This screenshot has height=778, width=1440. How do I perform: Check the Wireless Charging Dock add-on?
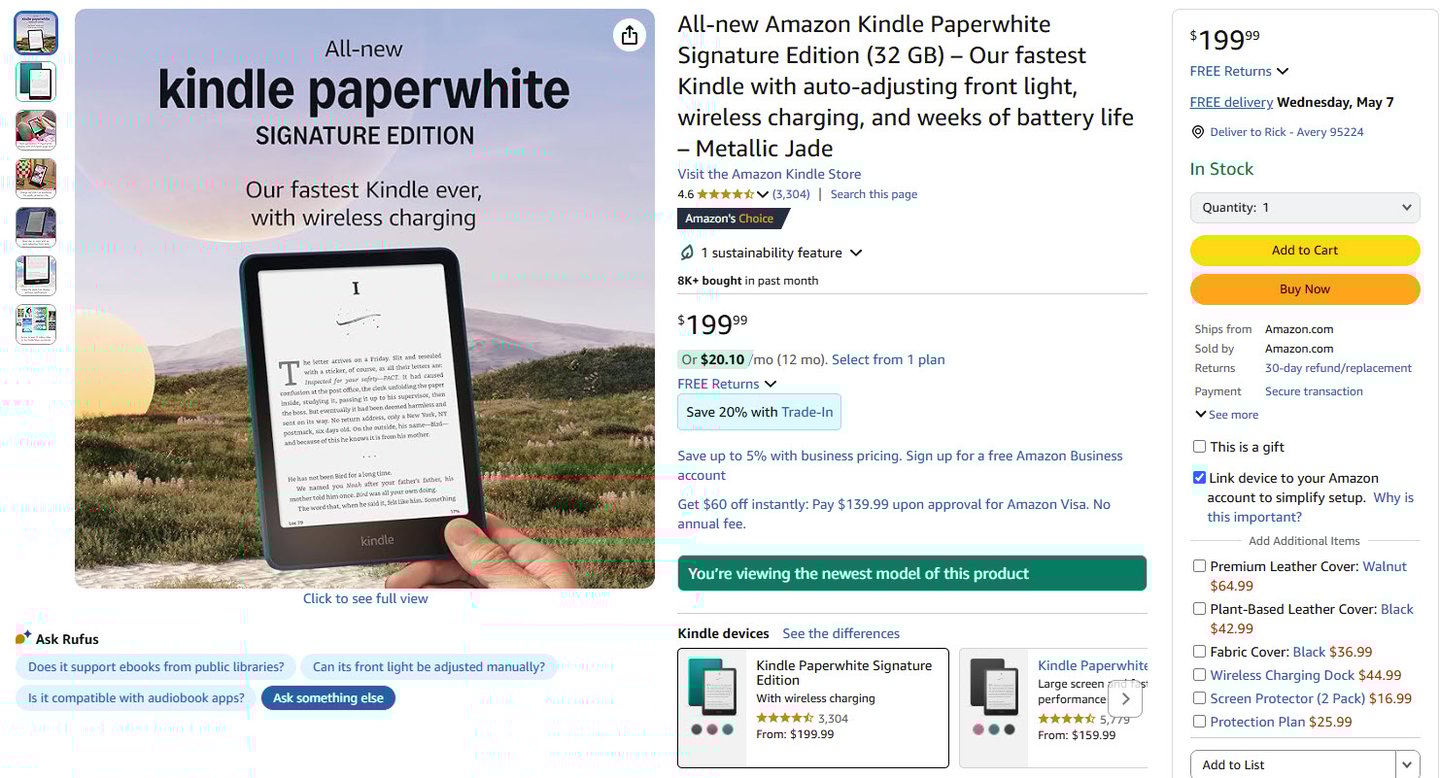click(x=1199, y=675)
